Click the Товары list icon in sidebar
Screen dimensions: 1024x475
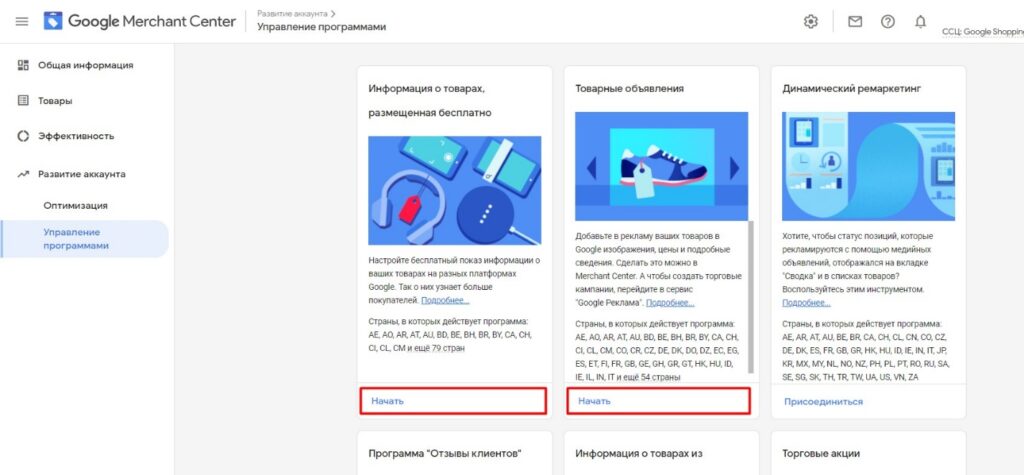24,101
